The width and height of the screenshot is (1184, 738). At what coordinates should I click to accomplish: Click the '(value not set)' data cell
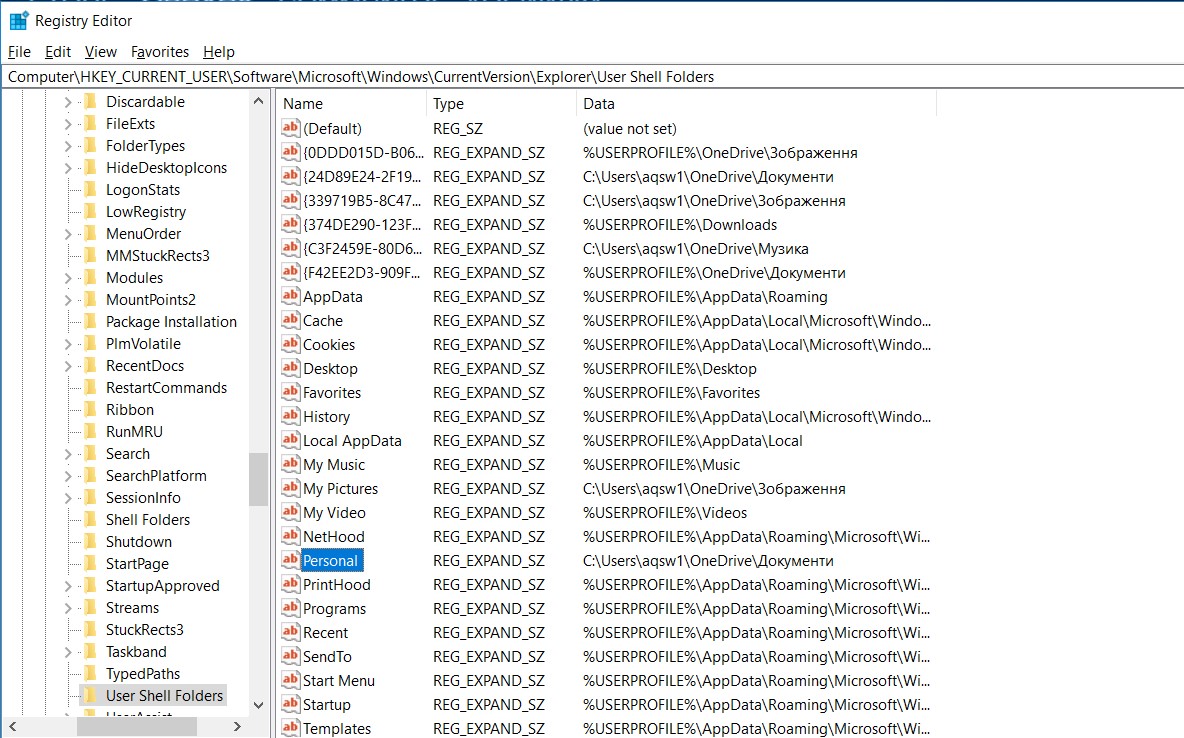pyautogui.click(x=630, y=128)
